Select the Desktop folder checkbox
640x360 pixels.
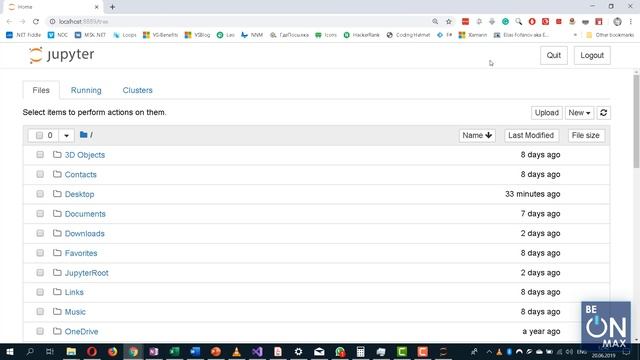click(40, 194)
